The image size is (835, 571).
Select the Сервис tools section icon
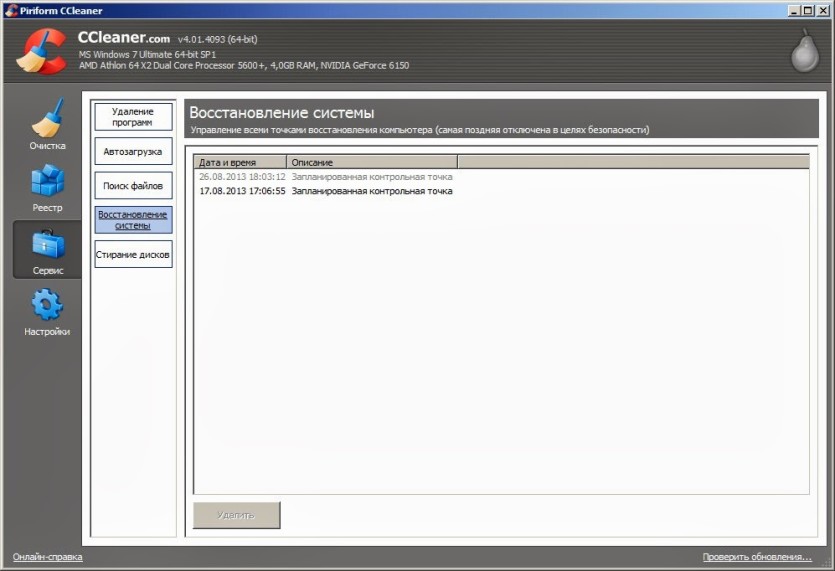[x=48, y=244]
